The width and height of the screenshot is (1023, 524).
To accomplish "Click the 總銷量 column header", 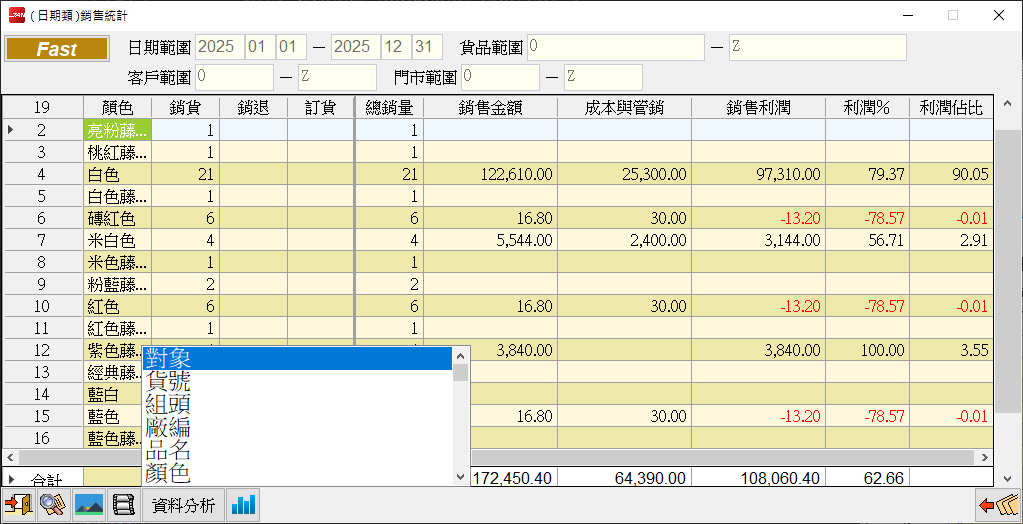I will click(x=389, y=107).
